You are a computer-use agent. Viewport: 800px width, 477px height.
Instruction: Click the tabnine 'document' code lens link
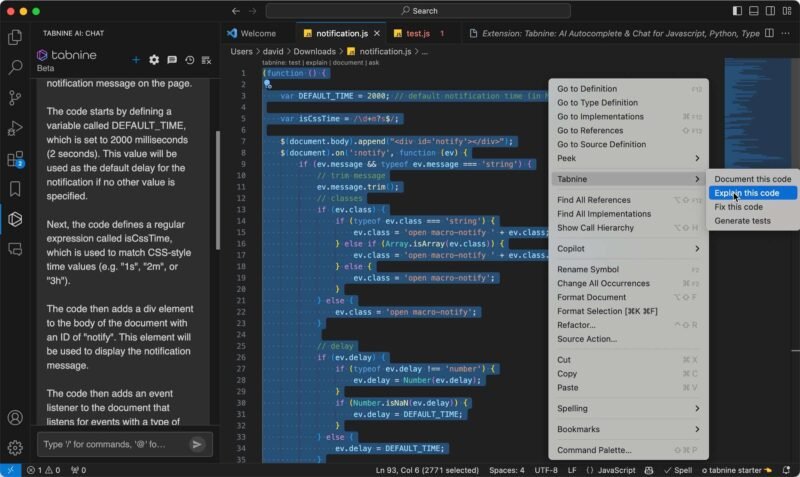tap(348, 63)
